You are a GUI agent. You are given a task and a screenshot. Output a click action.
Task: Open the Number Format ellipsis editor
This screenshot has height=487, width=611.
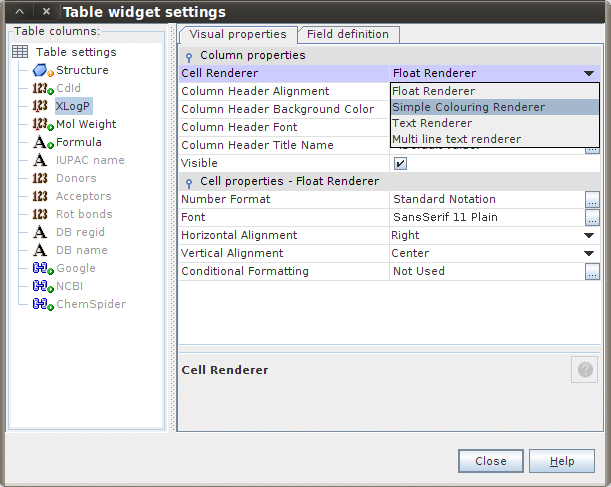pyautogui.click(x=592, y=199)
